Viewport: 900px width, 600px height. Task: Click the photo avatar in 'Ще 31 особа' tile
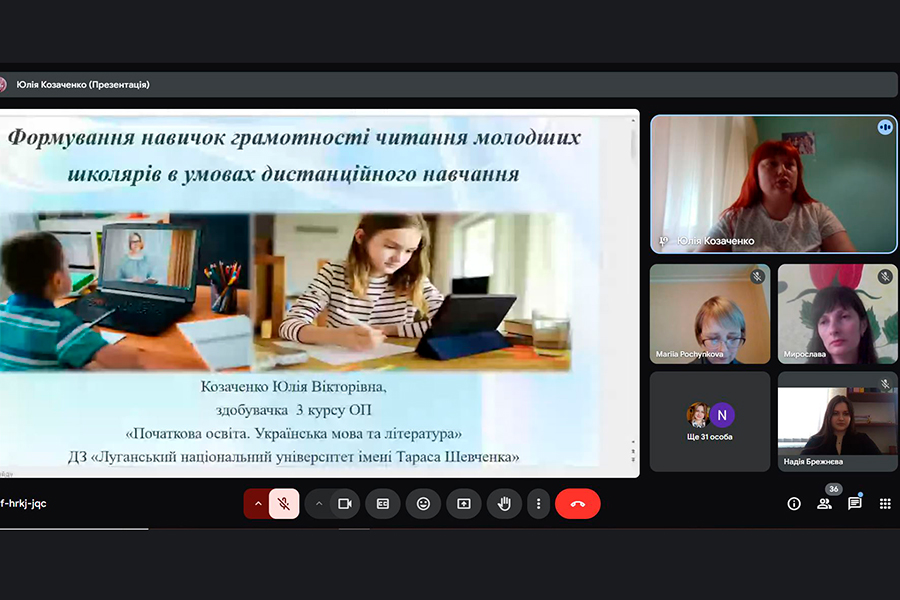click(698, 415)
